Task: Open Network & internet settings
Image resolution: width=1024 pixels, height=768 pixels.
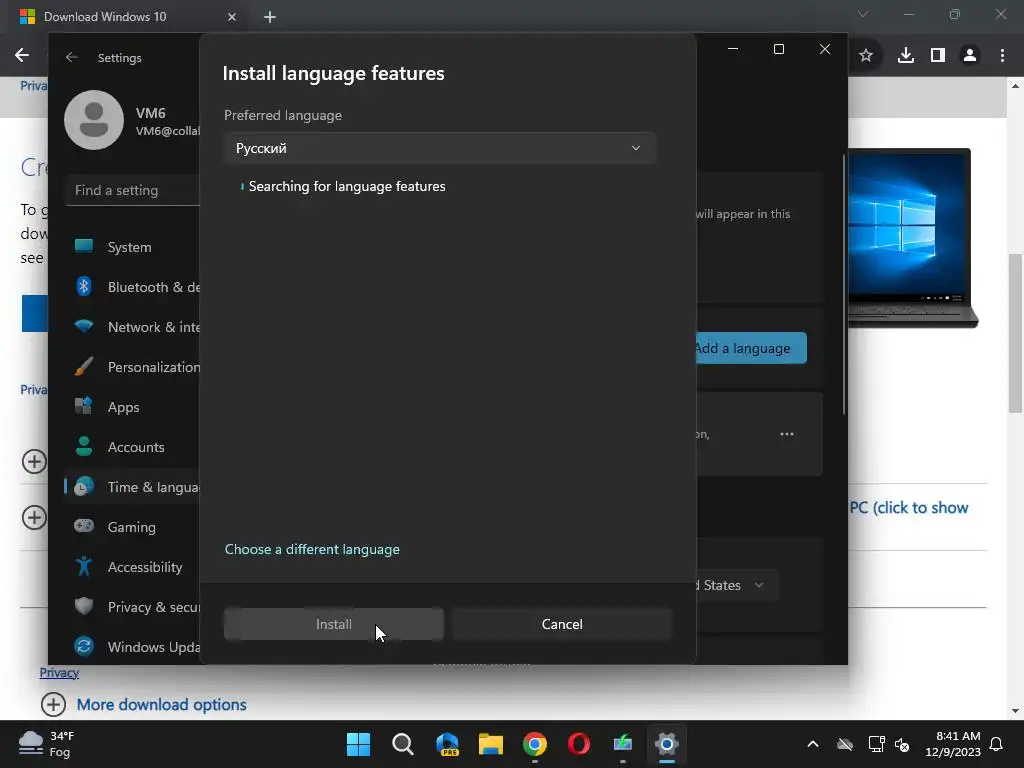Action: [133, 327]
